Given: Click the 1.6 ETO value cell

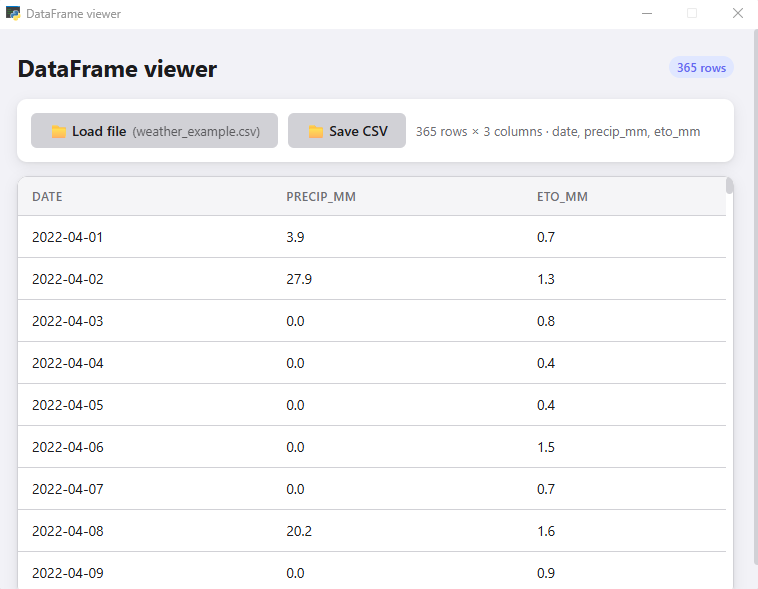Looking at the screenshot, I should pos(546,531).
